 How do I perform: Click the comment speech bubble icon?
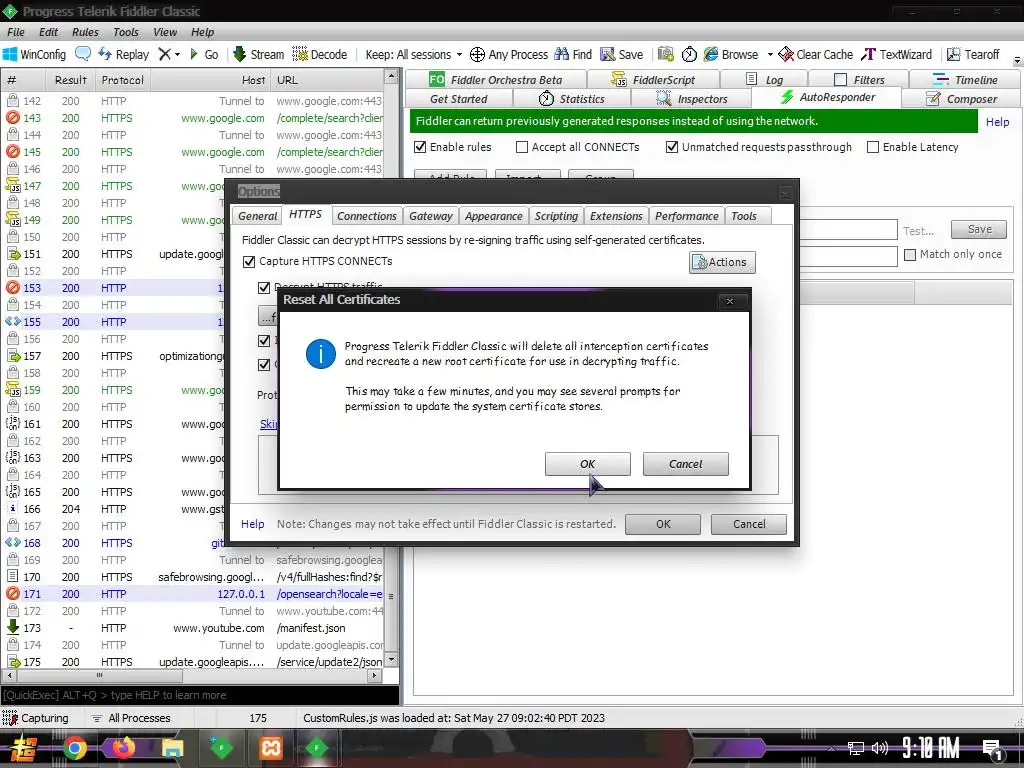pyautogui.click(x=83, y=54)
